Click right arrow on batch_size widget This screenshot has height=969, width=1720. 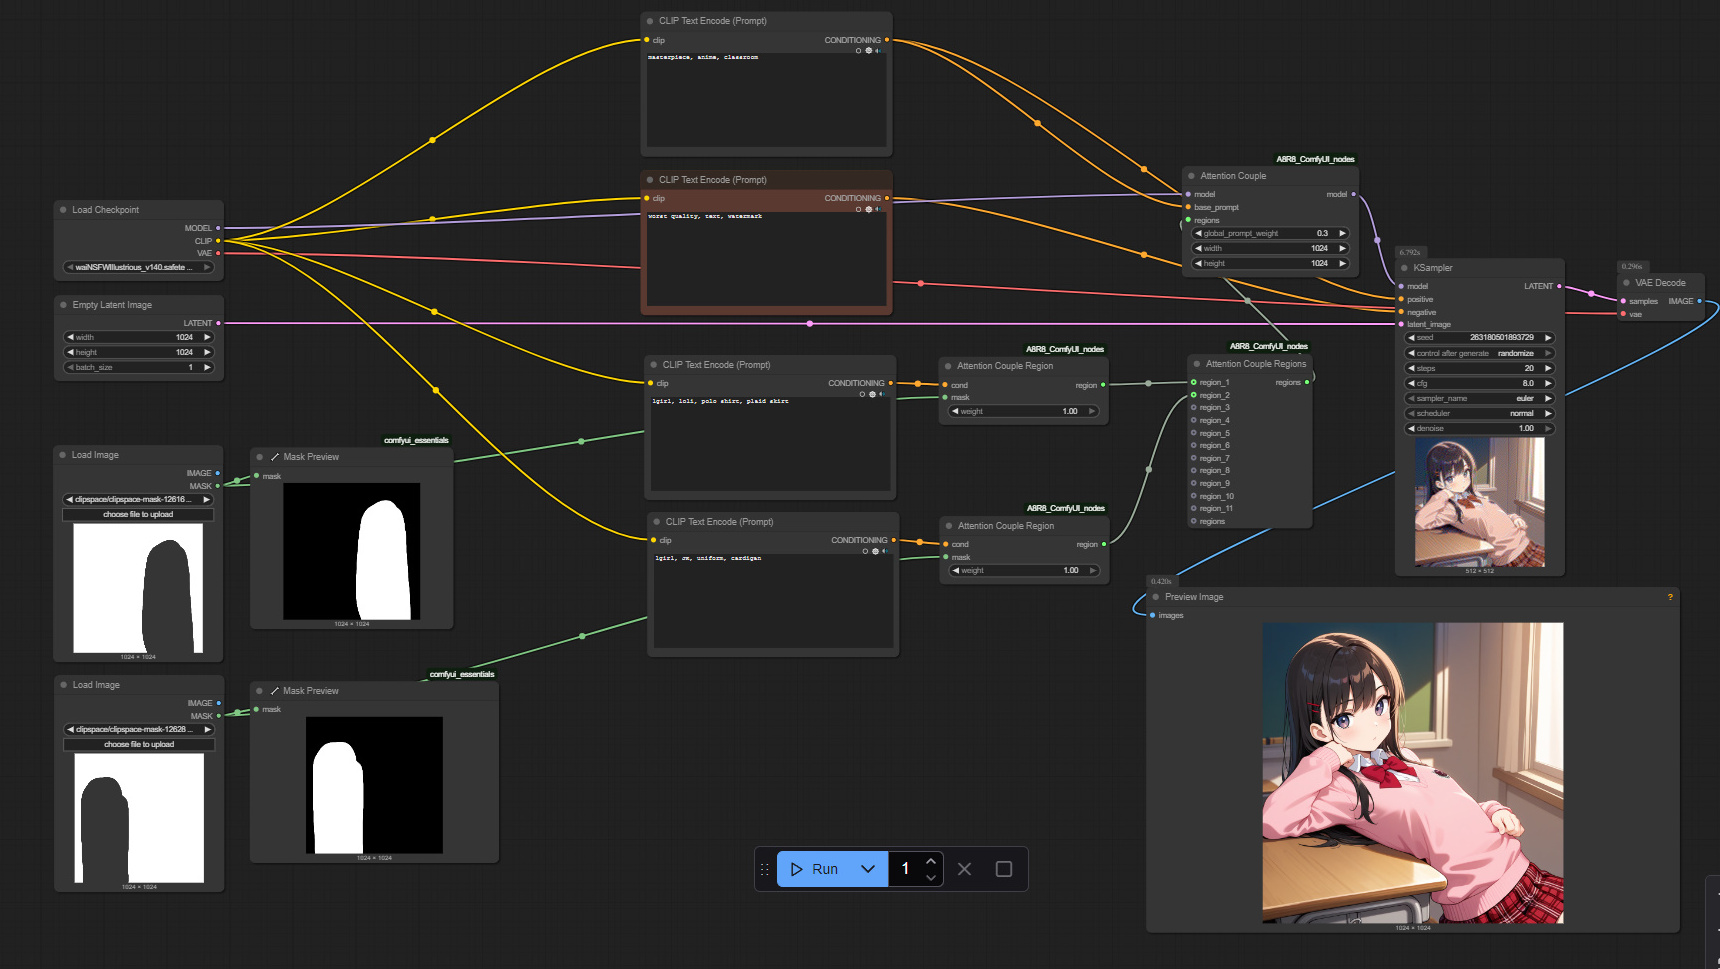tap(207, 367)
